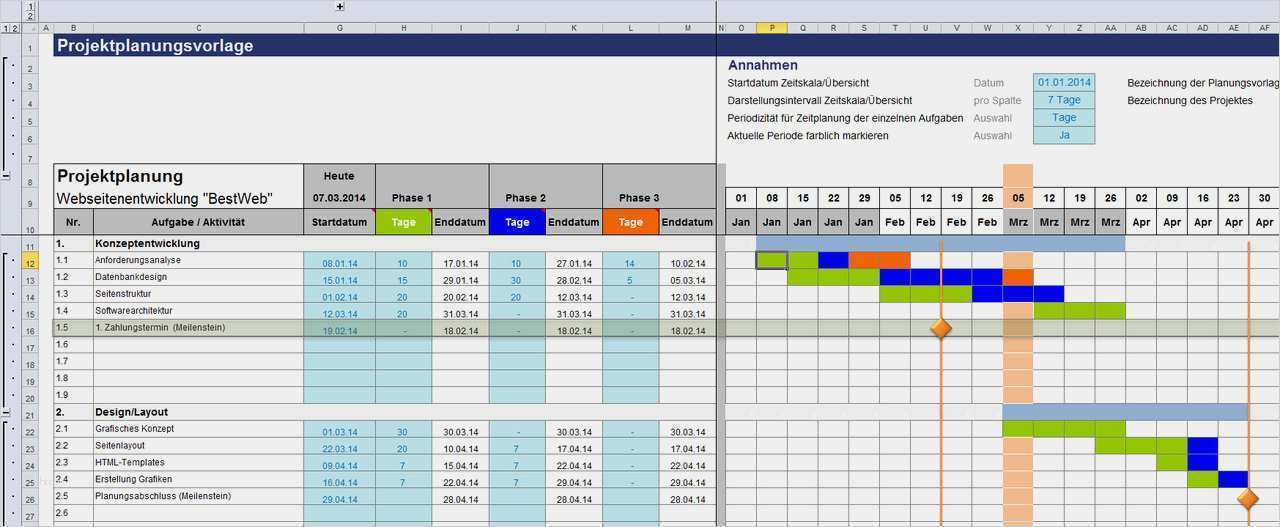The image size is (1280, 527).
Task: Click the Startdatum cell 01.01.2014
Action: click(1064, 83)
